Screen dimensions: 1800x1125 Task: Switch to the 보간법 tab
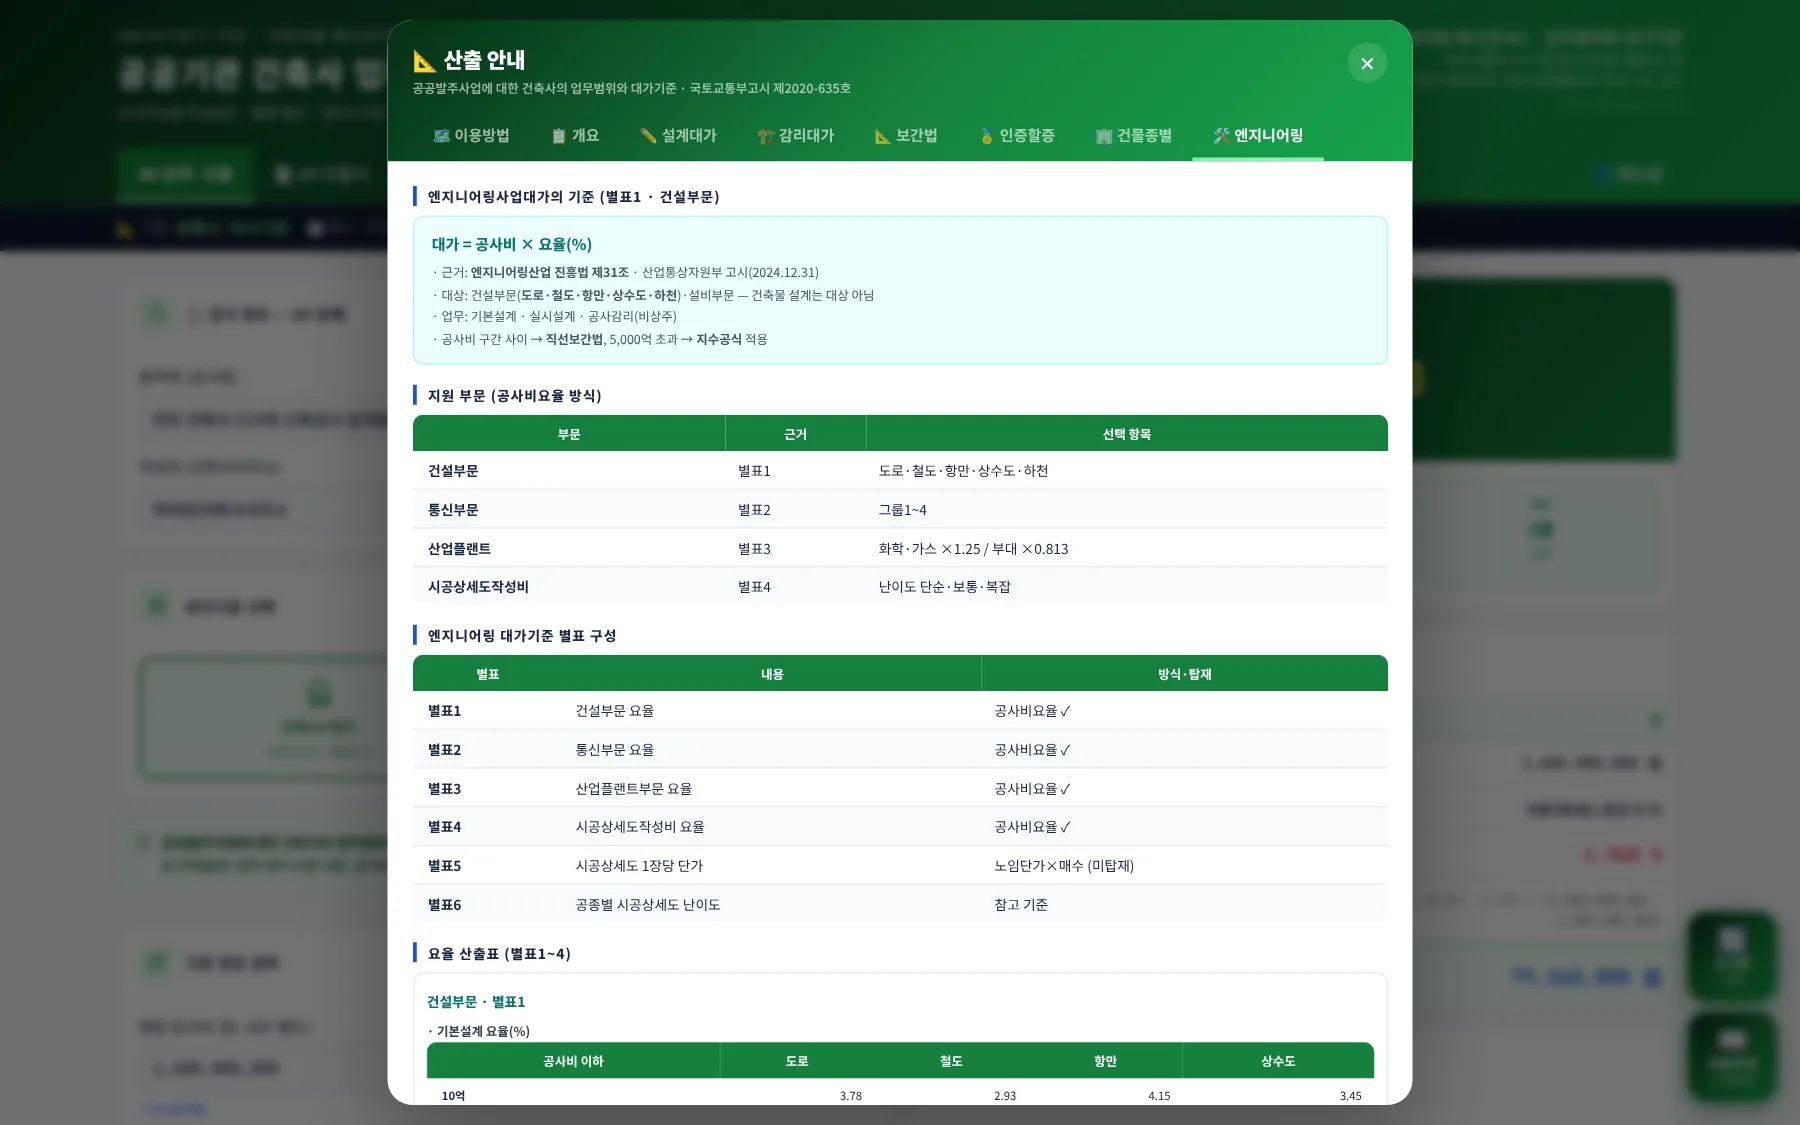[x=905, y=135]
